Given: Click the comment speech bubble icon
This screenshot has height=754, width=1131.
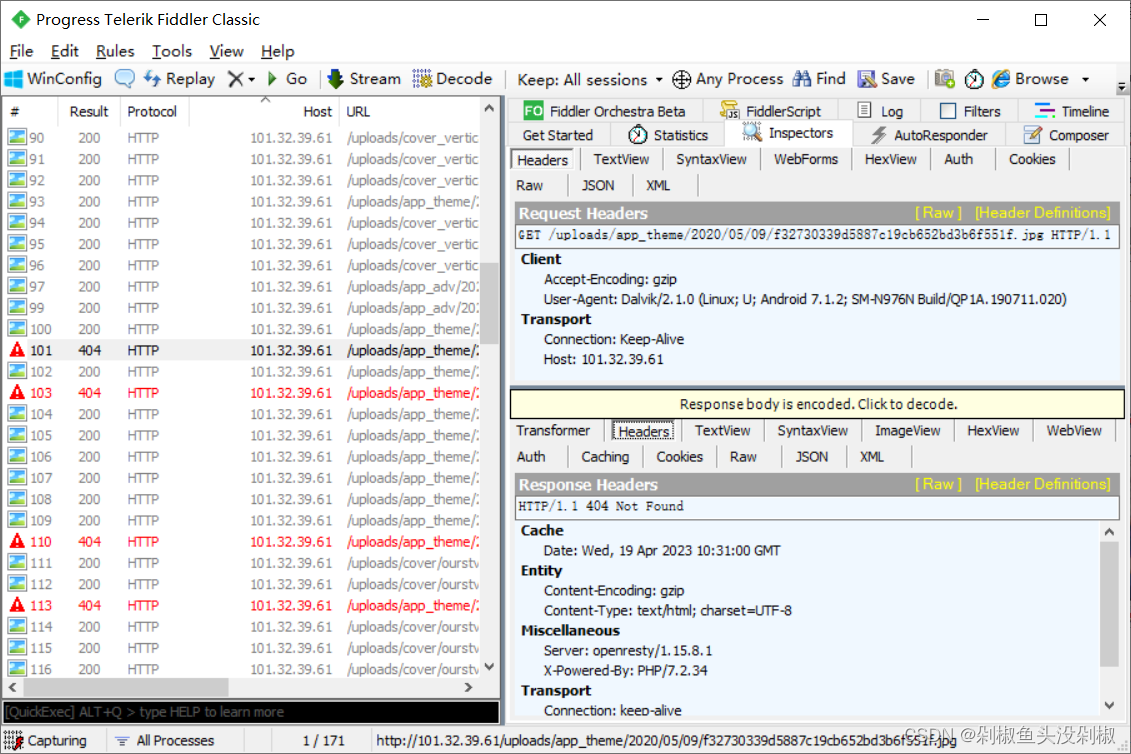Looking at the screenshot, I should [124, 79].
